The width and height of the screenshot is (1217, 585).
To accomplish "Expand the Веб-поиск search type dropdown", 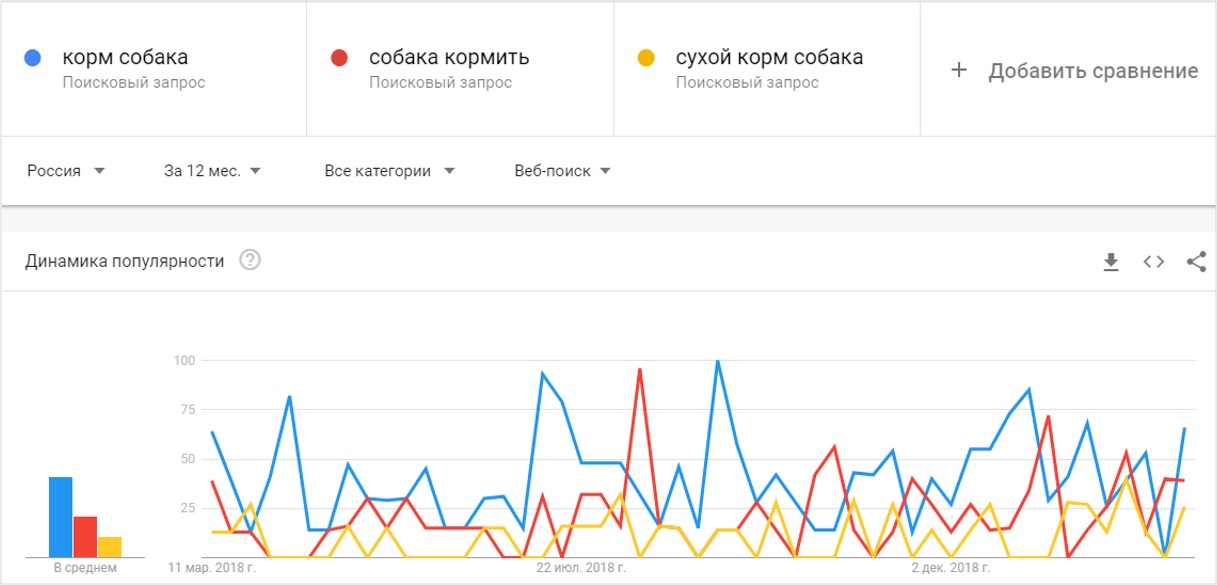I will coord(562,171).
